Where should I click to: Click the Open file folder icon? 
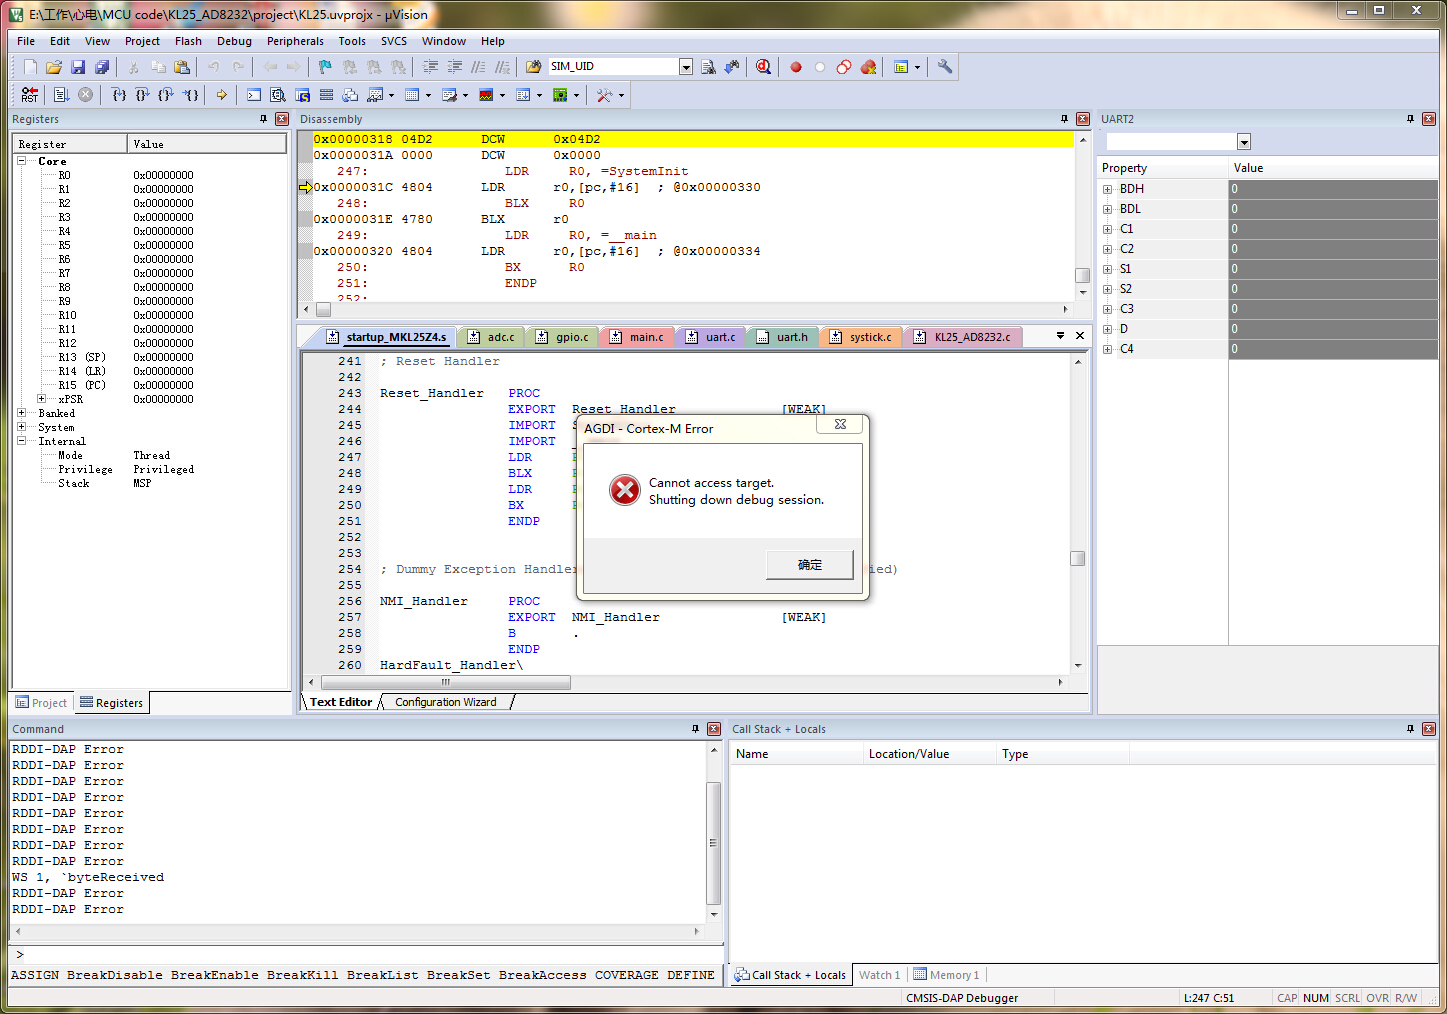(54, 67)
